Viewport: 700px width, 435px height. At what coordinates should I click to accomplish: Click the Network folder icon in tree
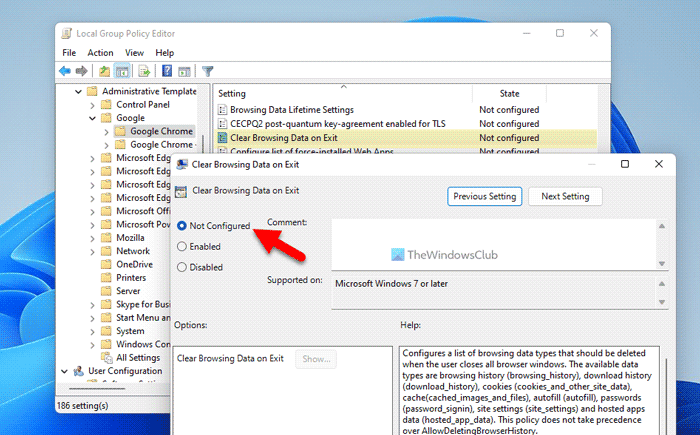click(106, 251)
